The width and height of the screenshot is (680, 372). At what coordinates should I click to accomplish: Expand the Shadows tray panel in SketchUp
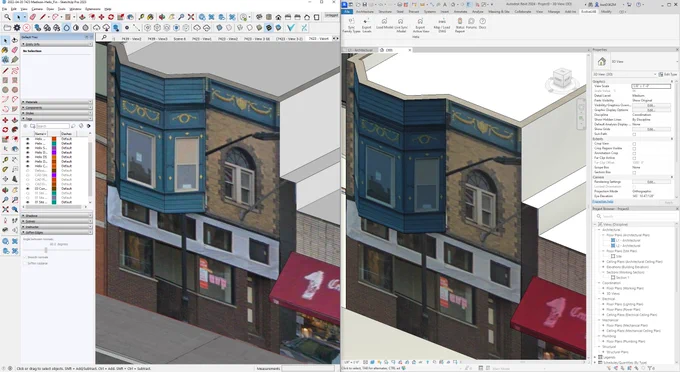coord(57,215)
